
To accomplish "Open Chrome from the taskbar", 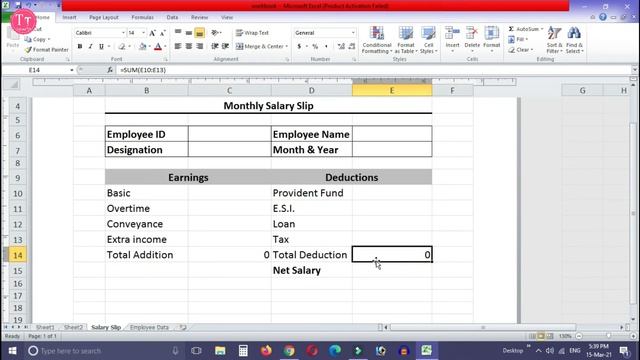I will pos(289,351).
